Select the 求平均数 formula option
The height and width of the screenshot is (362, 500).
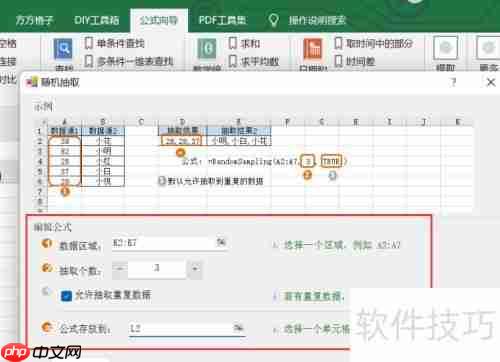[254, 61]
